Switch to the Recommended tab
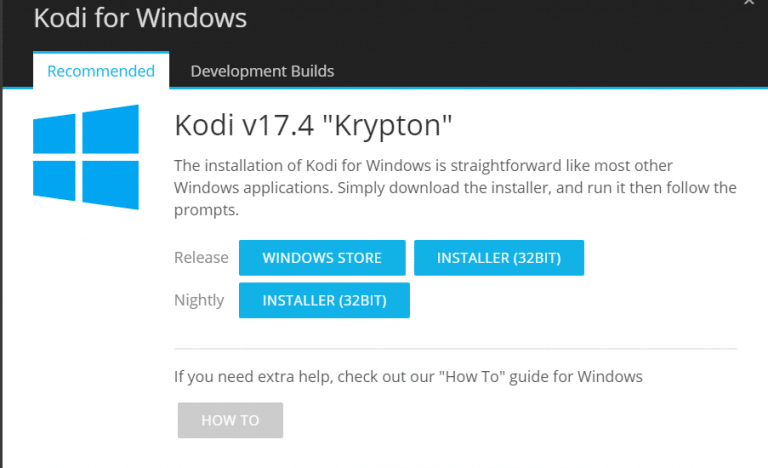 [x=101, y=71]
